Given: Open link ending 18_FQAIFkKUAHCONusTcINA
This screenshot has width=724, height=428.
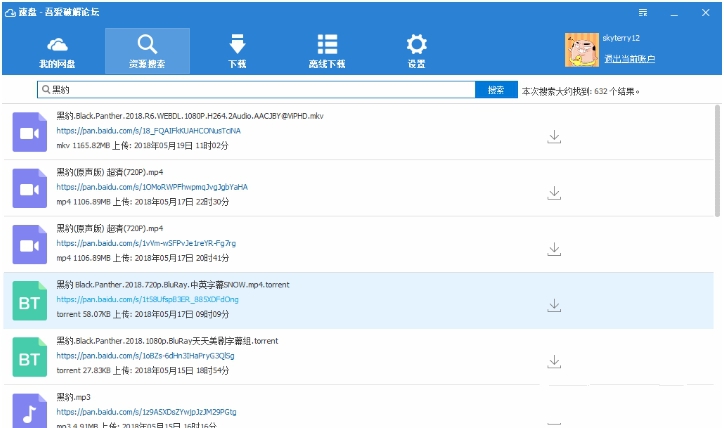Looking at the screenshot, I should [149, 131].
